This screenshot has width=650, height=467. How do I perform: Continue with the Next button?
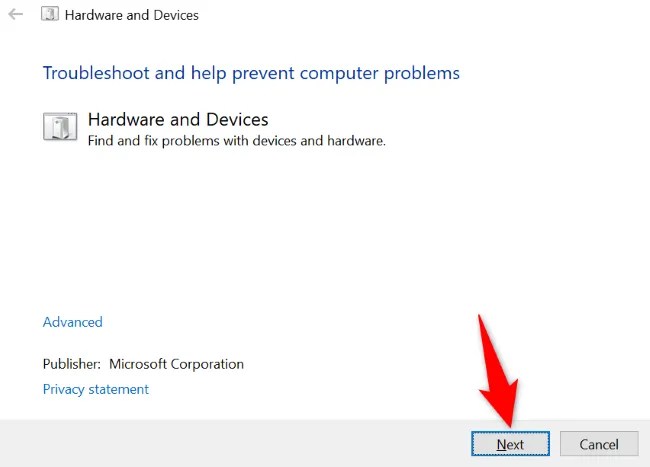(x=510, y=444)
